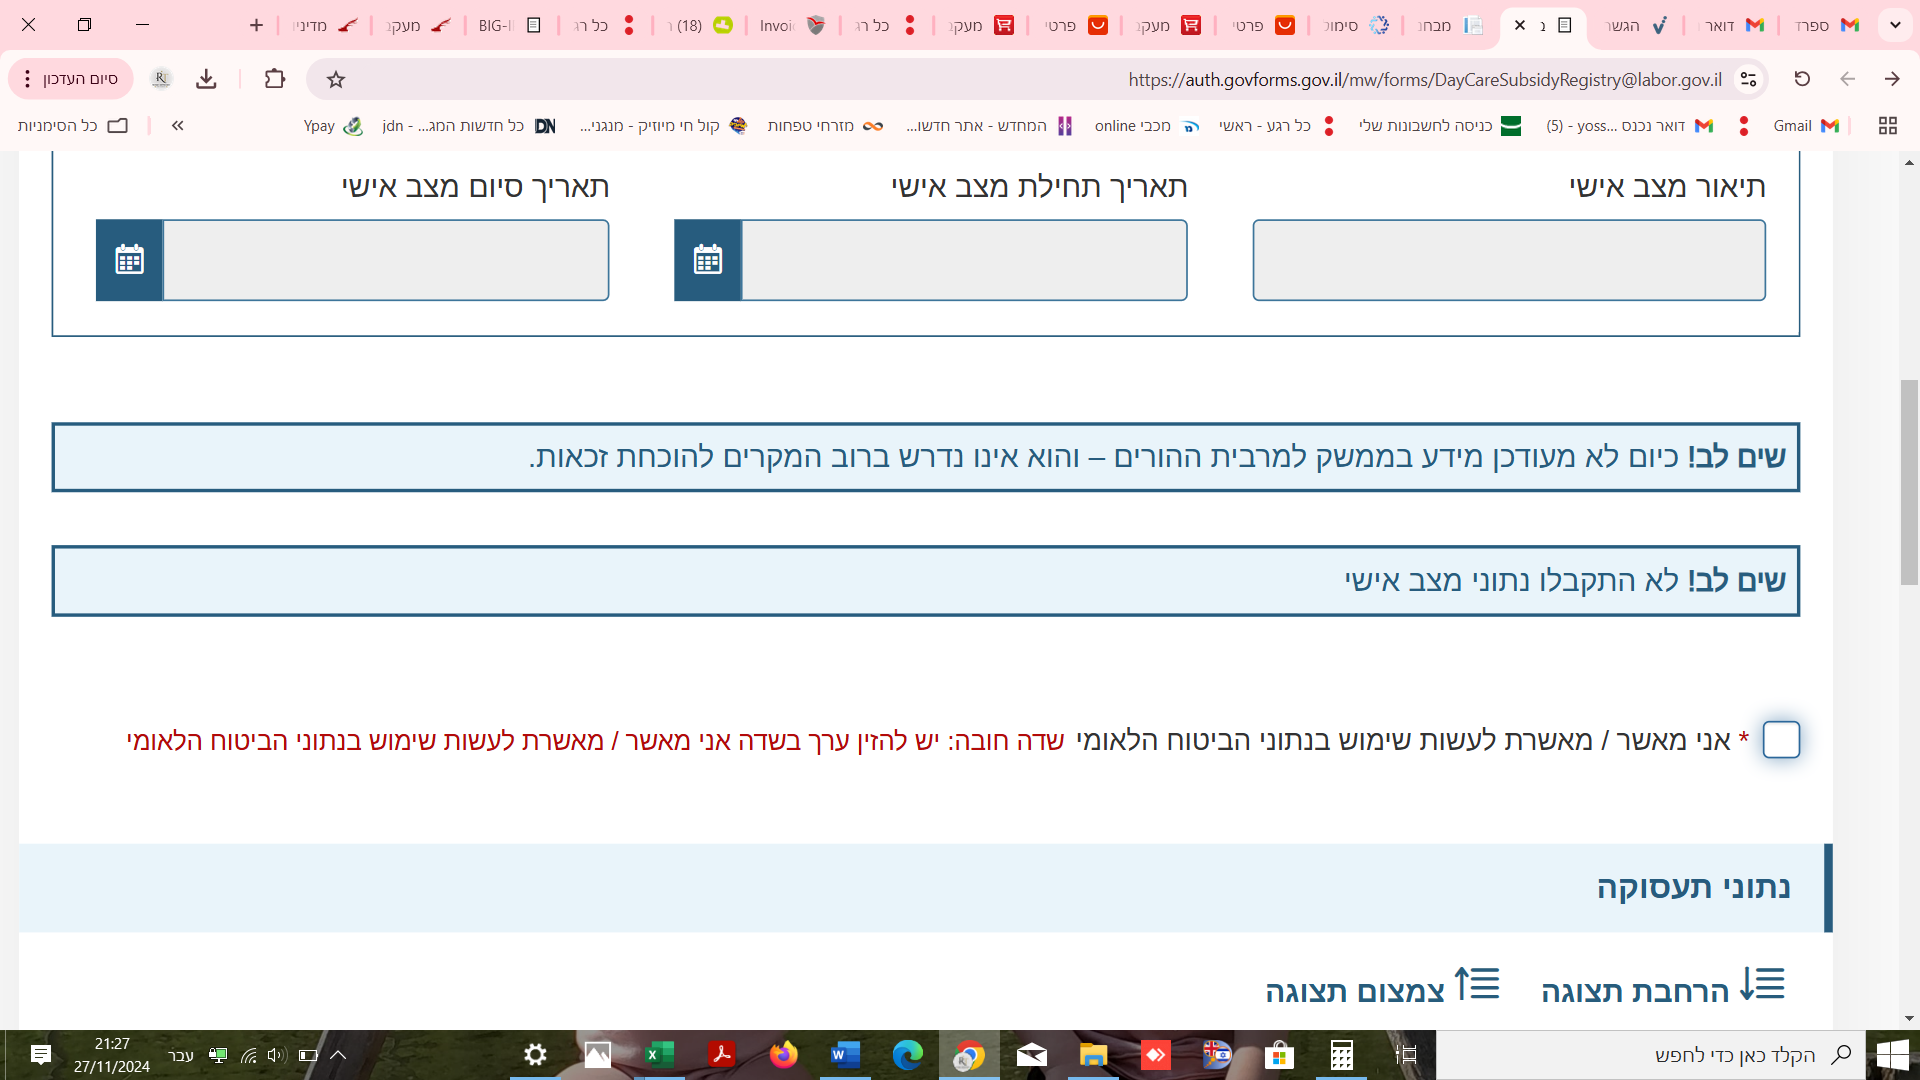
Task: Click the page vertical scrollbar thumb
Action: [x=1909, y=480]
